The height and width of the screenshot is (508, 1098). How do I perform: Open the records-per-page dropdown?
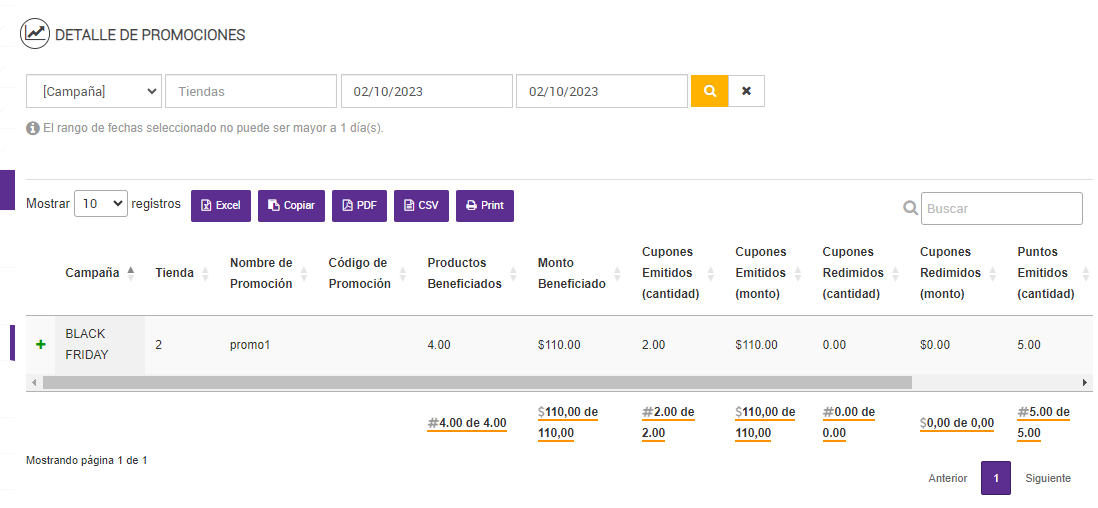[101, 204]
